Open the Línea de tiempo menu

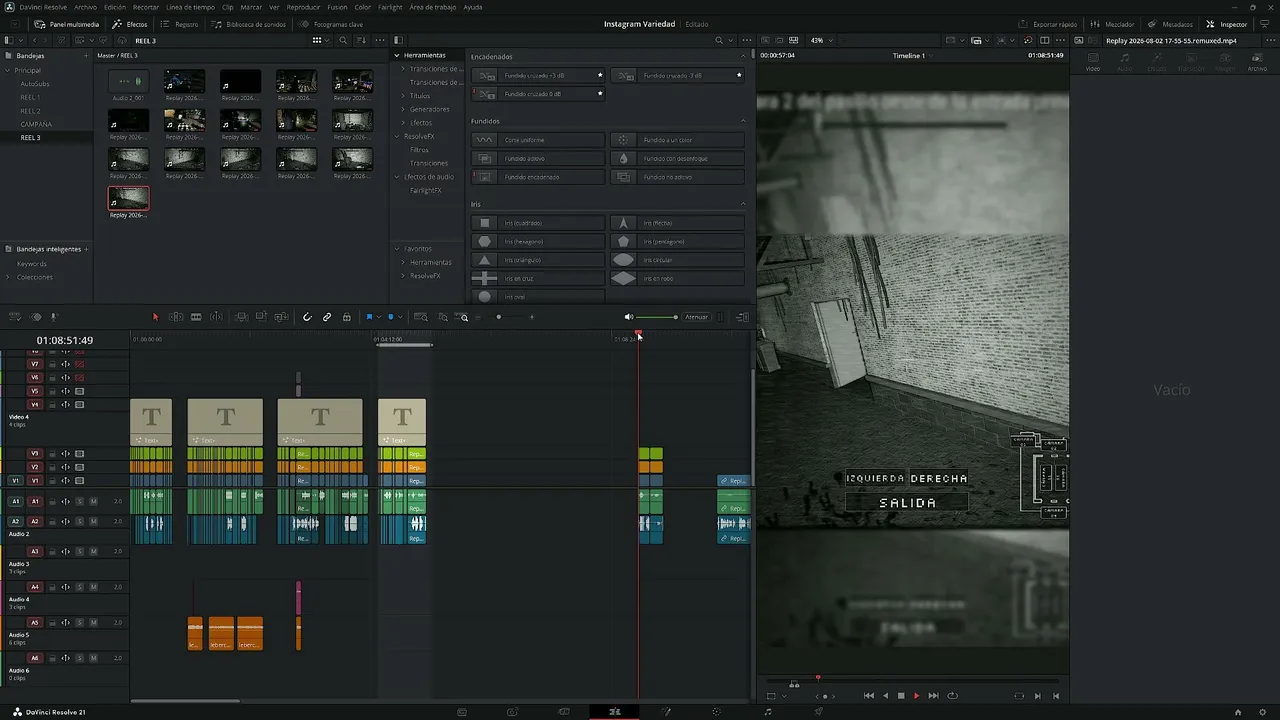pos(191,7)
